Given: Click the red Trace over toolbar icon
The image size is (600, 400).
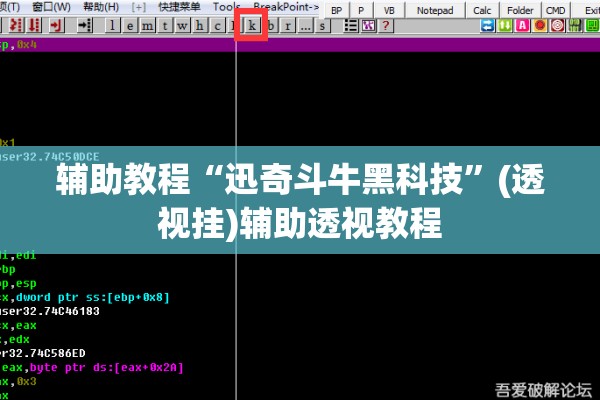Looking at the screenshot, I should [x=34, y=26].
